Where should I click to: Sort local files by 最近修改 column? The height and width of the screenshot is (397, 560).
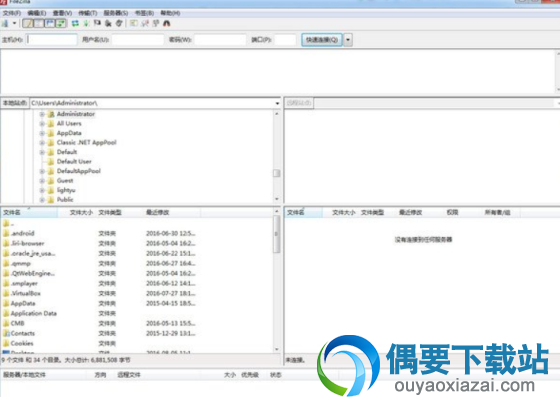(x=172, y=213)
